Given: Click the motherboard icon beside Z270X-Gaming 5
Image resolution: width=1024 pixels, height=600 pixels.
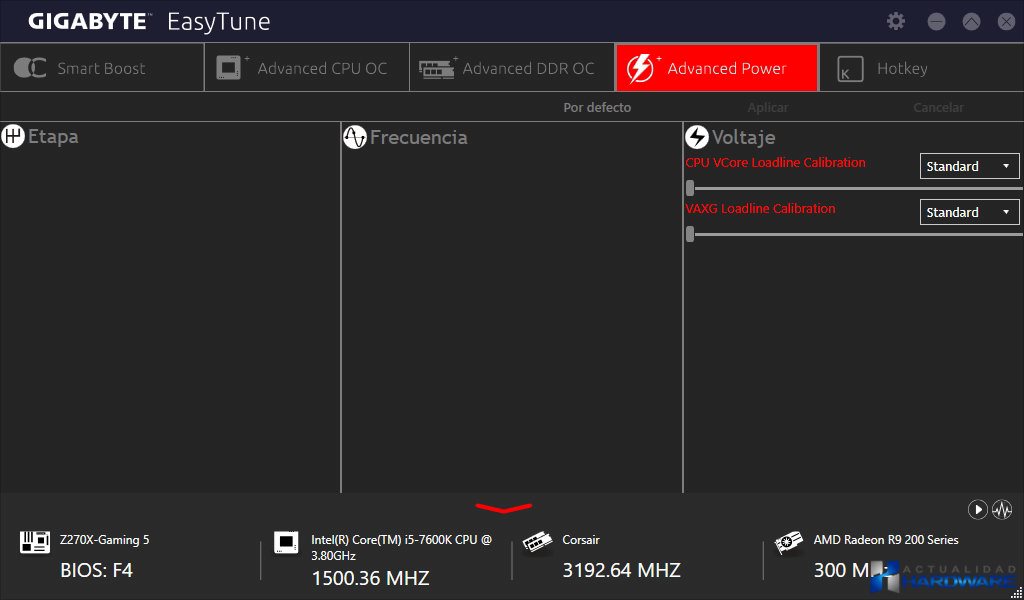Looking at the screenshot, I should coord(35,542).
